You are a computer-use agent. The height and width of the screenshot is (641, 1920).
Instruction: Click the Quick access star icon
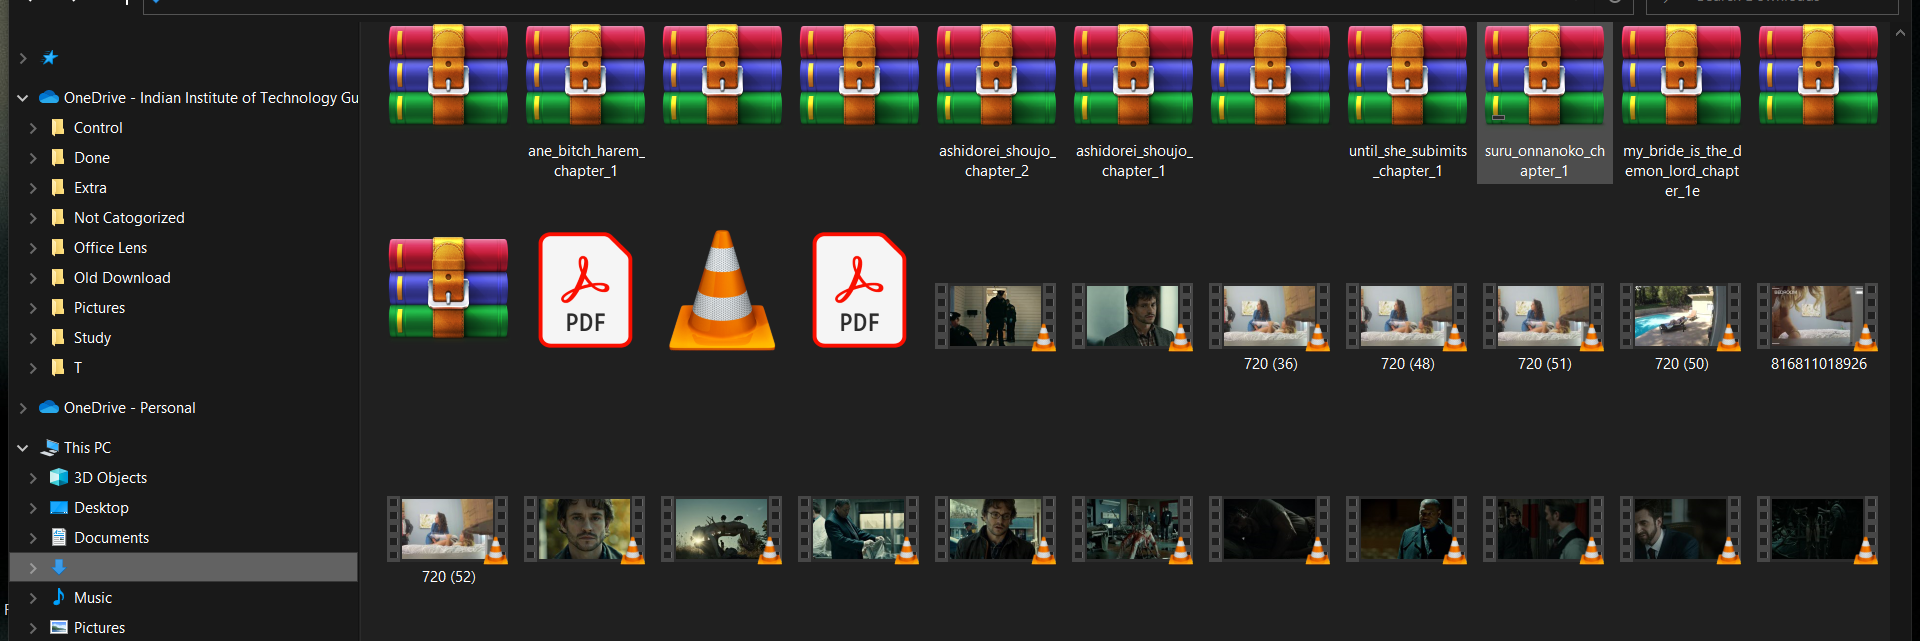(50, 58)
